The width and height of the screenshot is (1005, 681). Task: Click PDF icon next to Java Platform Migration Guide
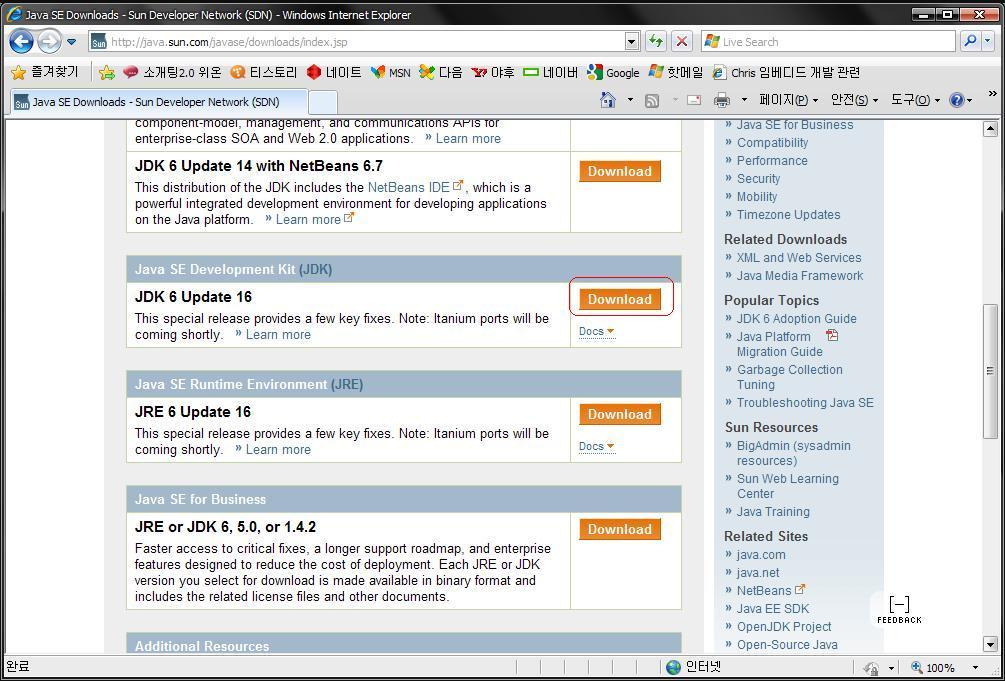tap(832, 335)
